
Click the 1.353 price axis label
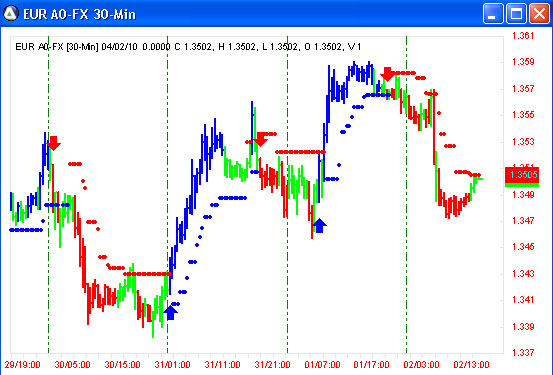point(523,141)
